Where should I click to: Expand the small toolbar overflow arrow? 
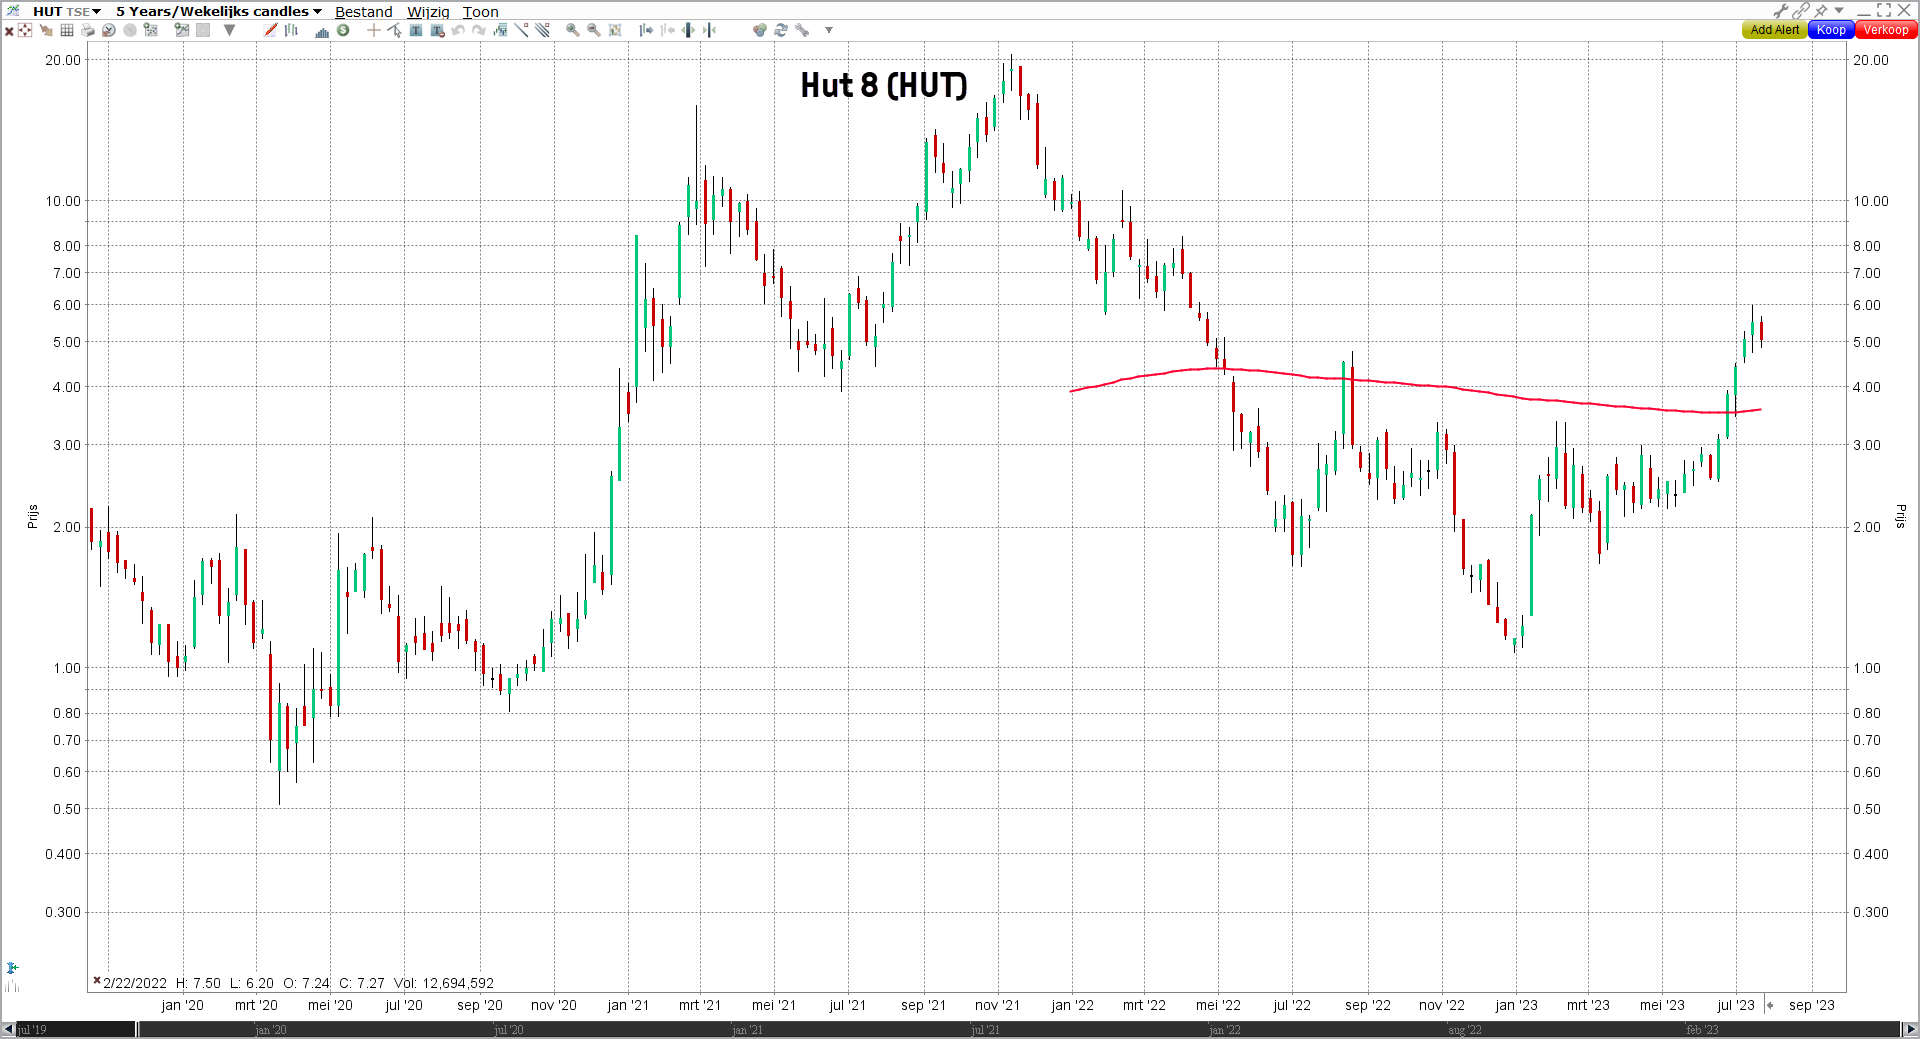[x=829, y=30]
